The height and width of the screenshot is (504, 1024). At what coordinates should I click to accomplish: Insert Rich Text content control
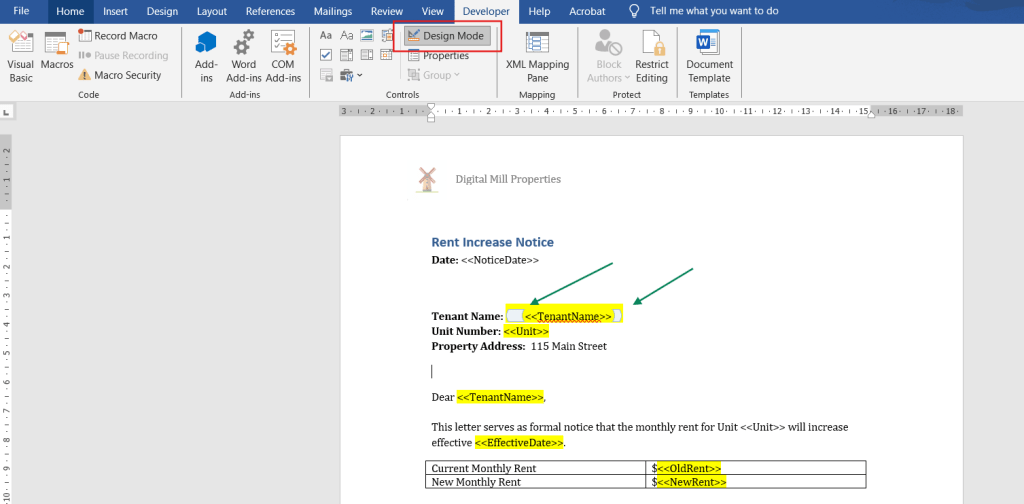pos(326,35)
